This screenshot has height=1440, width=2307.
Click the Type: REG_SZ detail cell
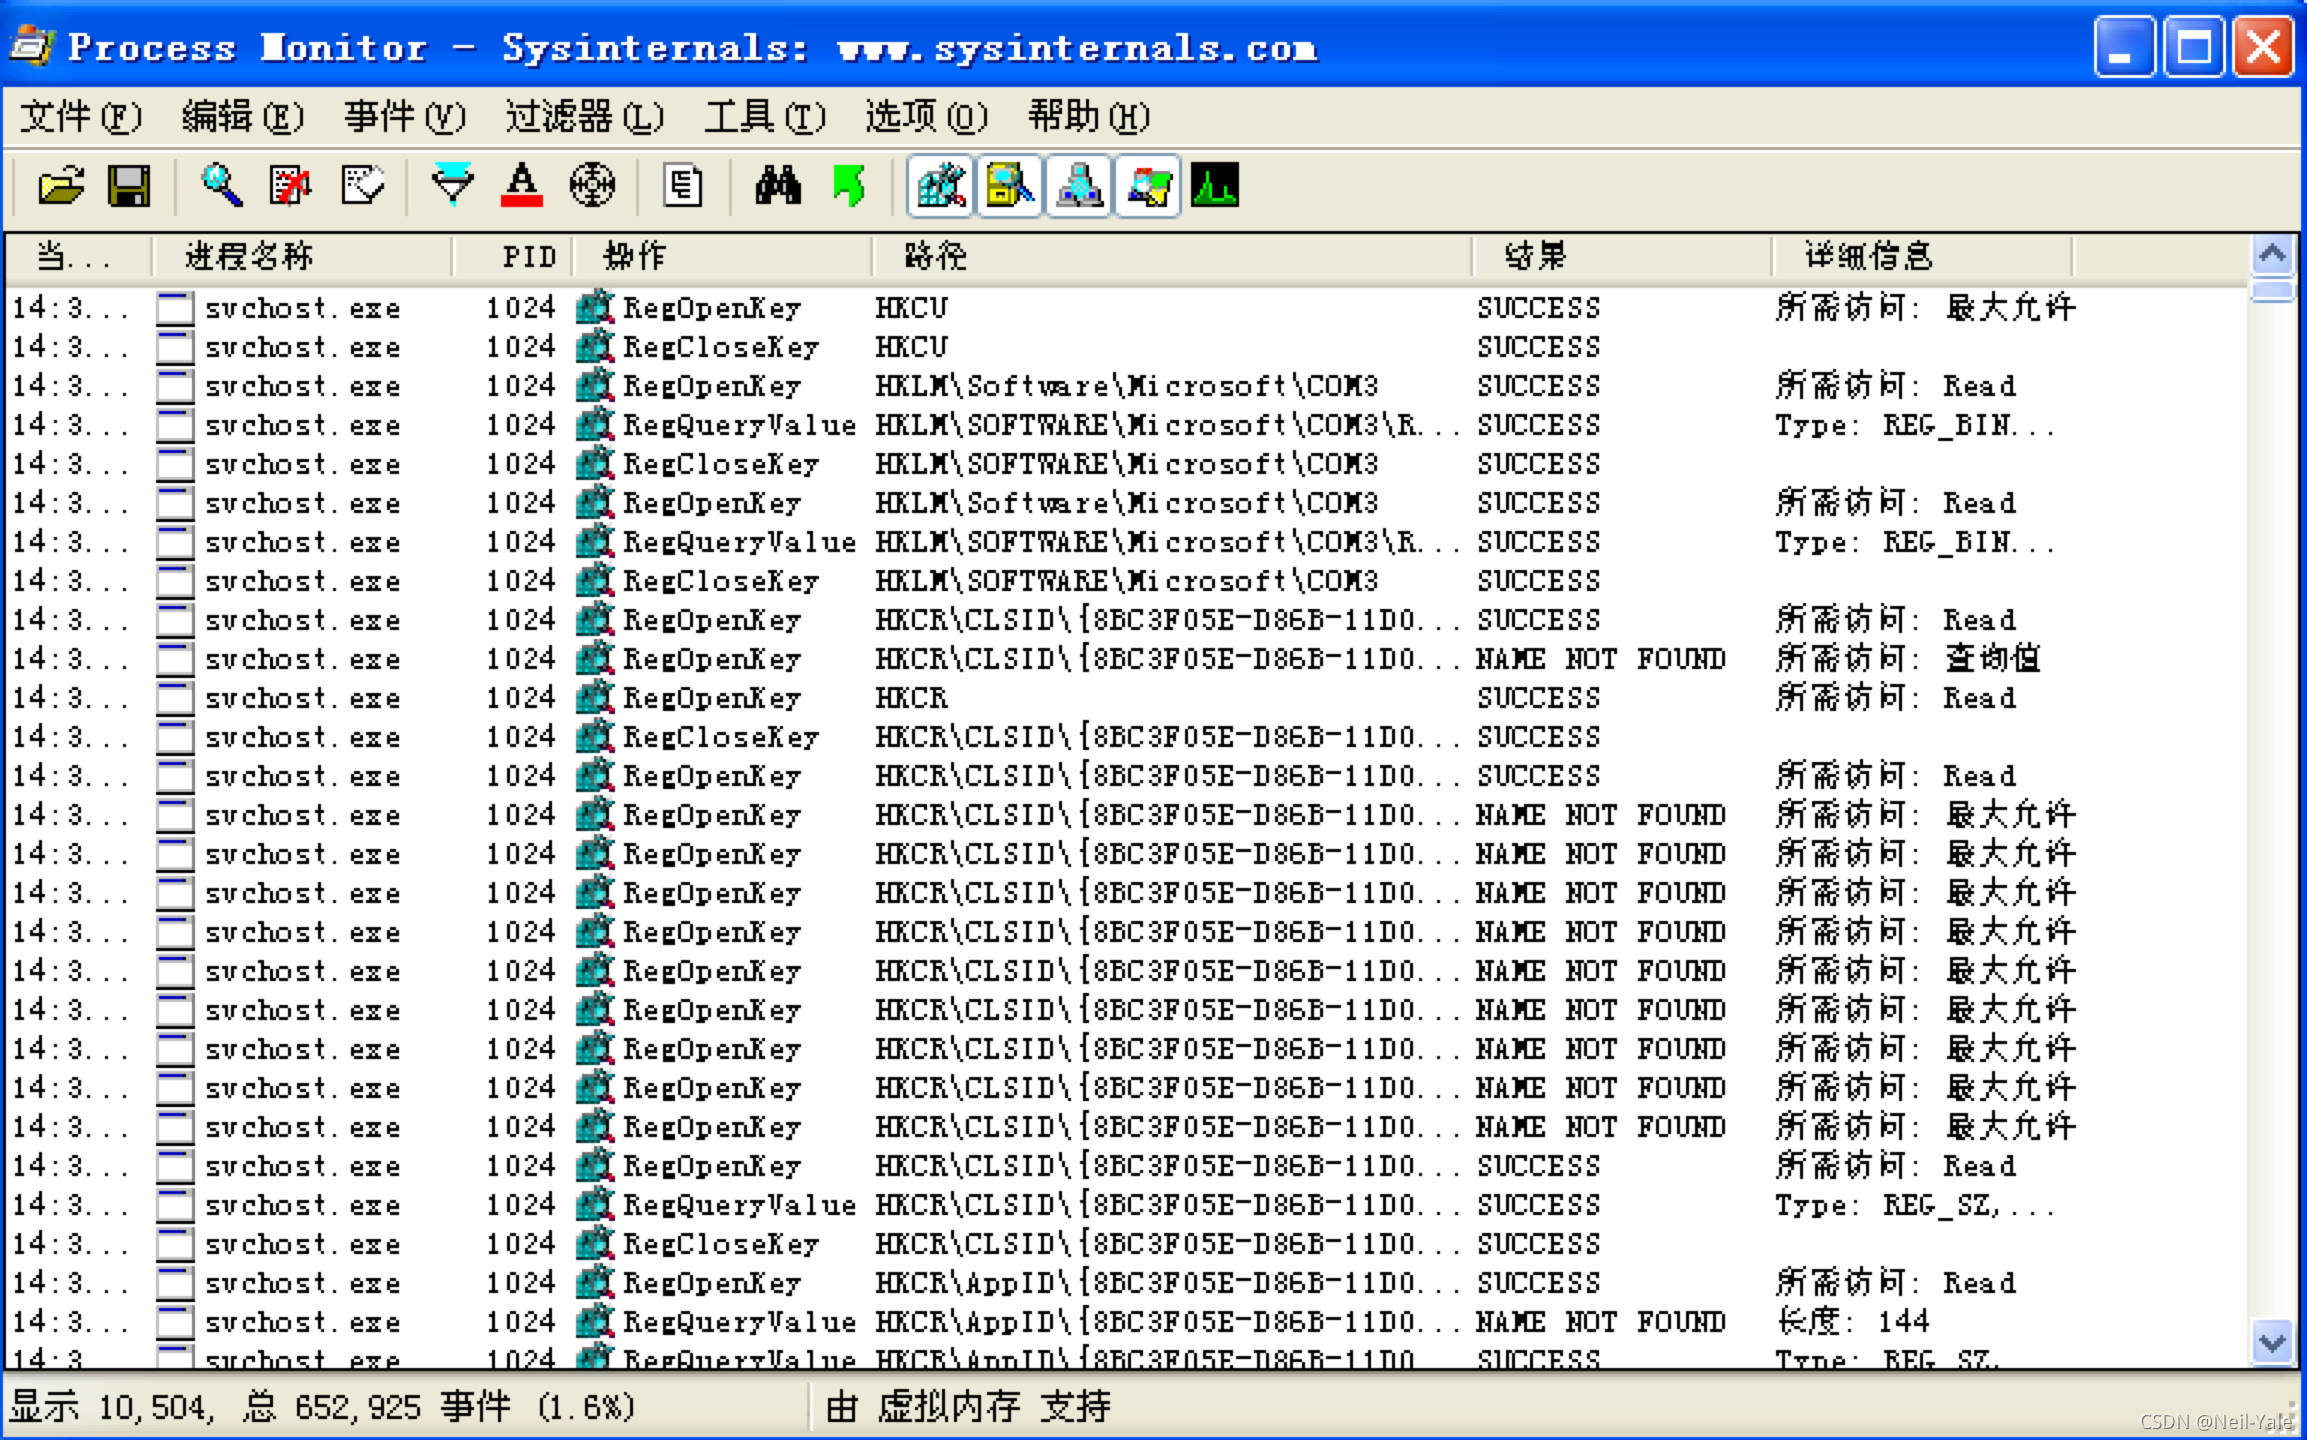click(x=1915, y=1205)
